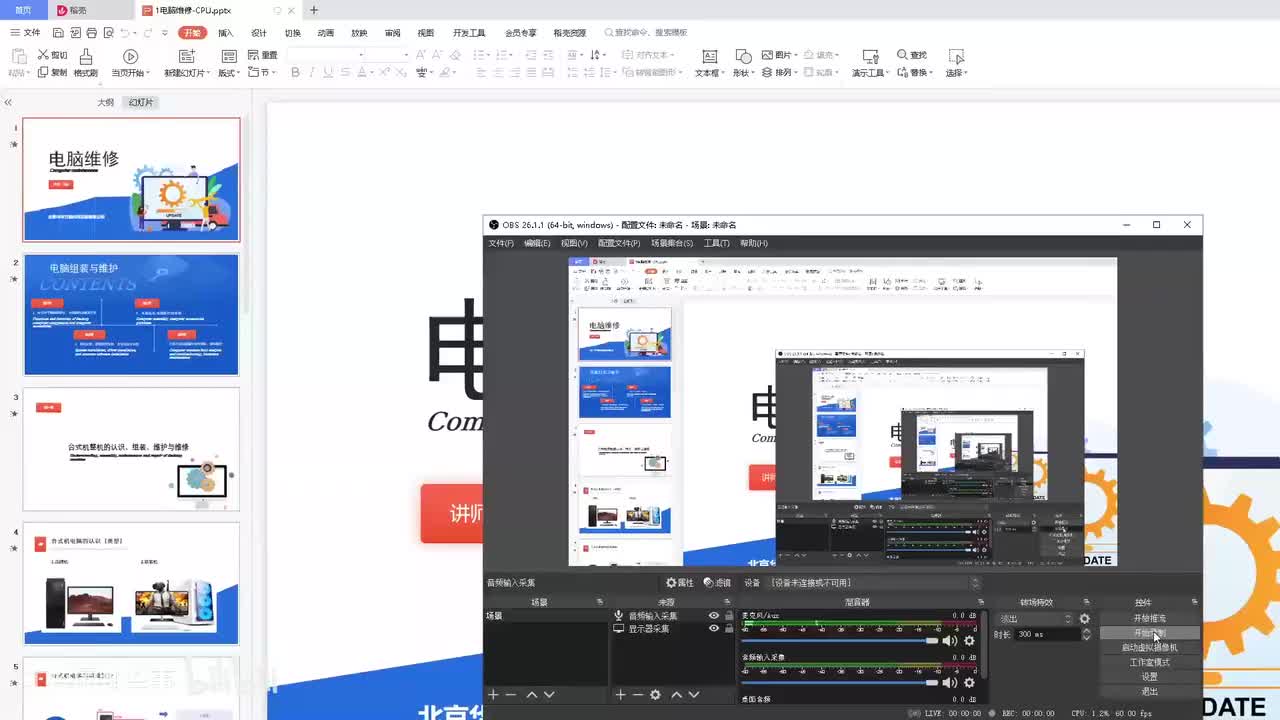Open source properties gear in sources toolbar

(656, 694)
